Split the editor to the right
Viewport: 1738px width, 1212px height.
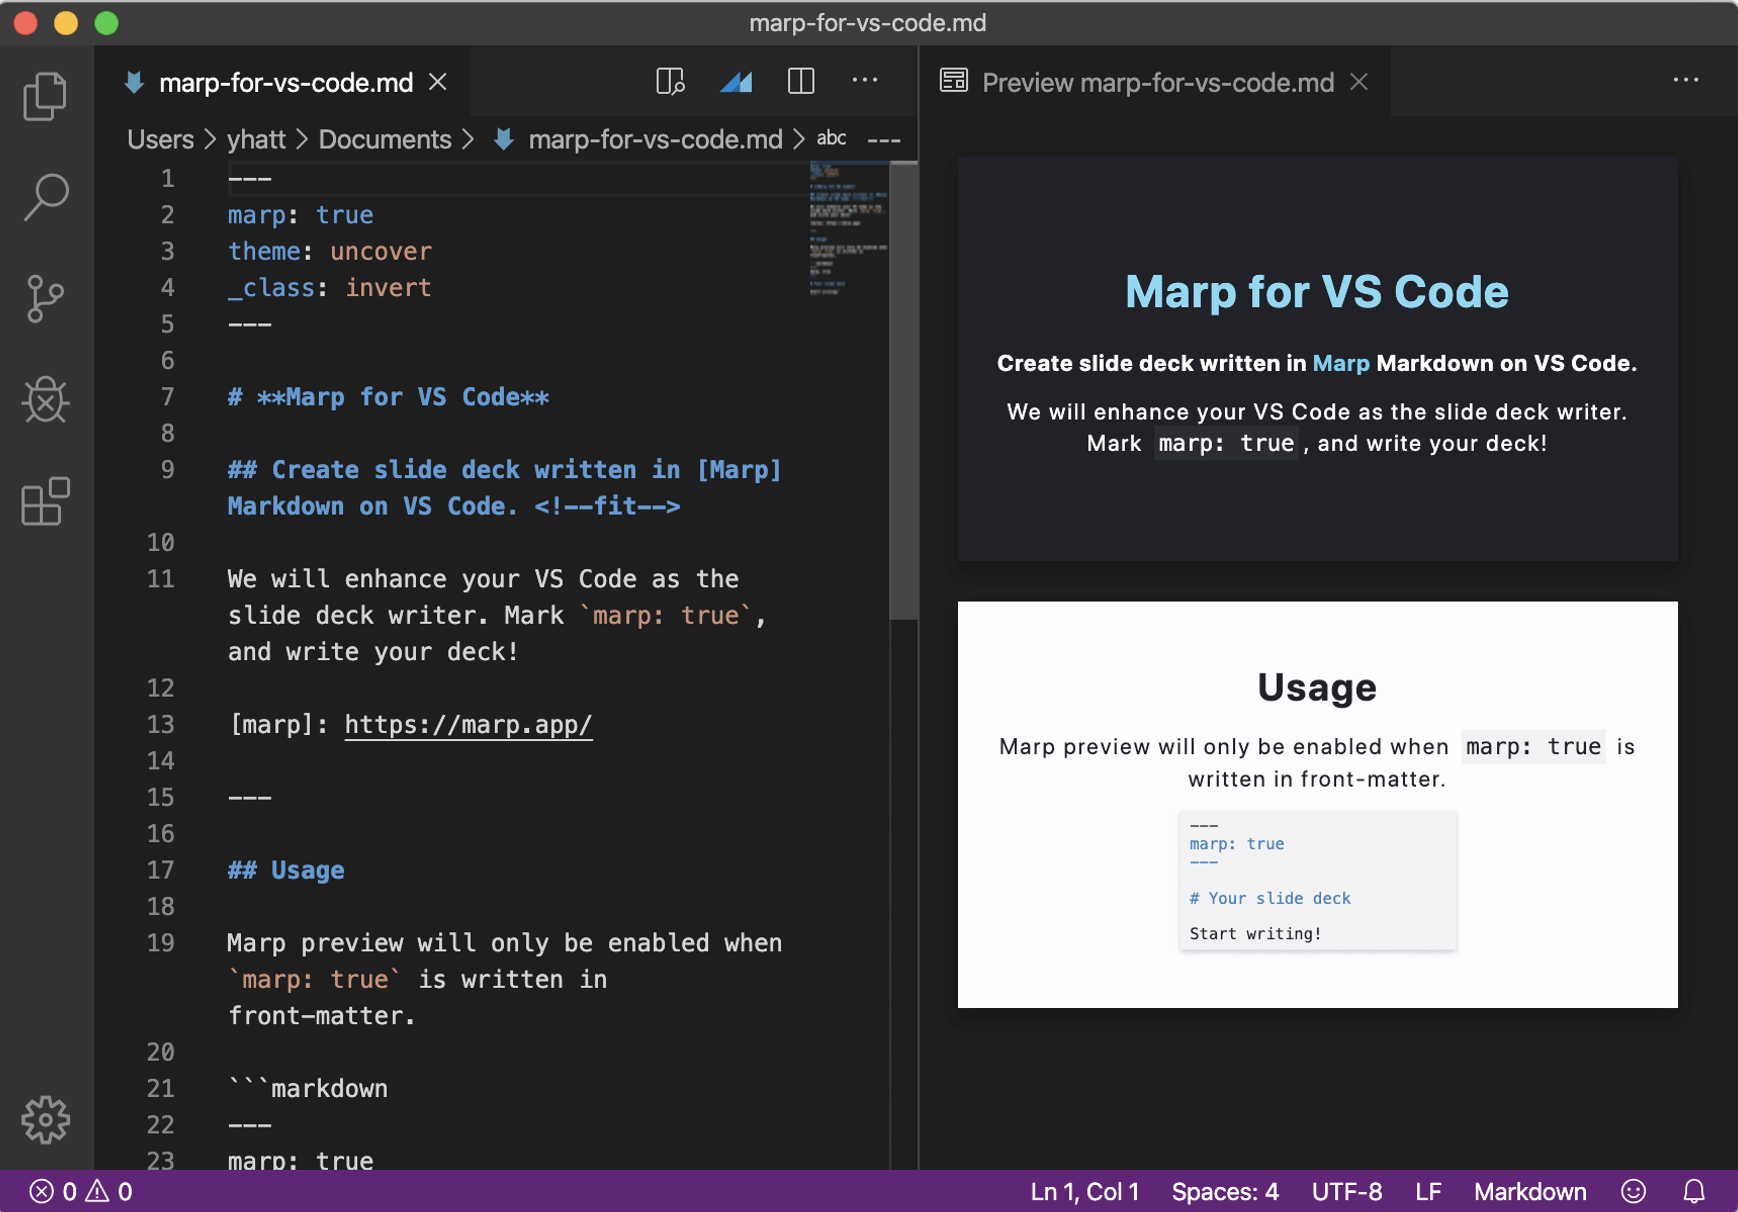point(801,81)
